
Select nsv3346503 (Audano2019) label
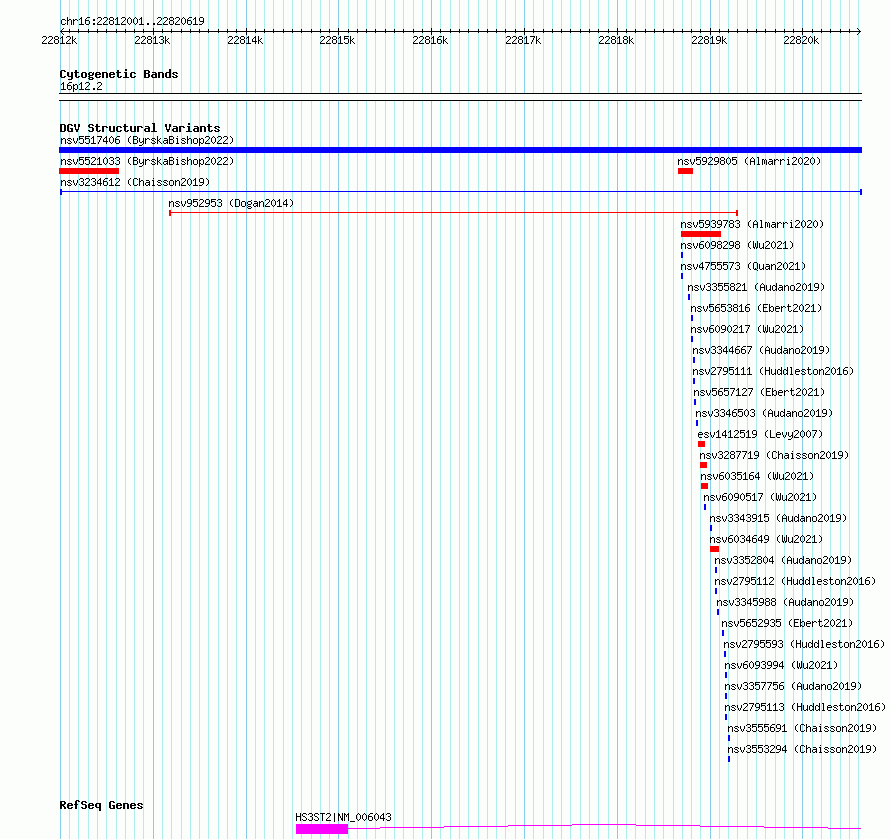(x=764, y=413)
